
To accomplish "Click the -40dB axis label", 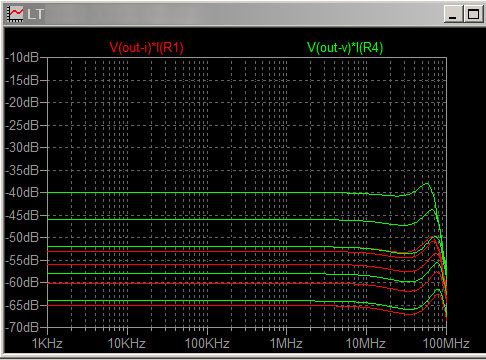I will point(22,192).
